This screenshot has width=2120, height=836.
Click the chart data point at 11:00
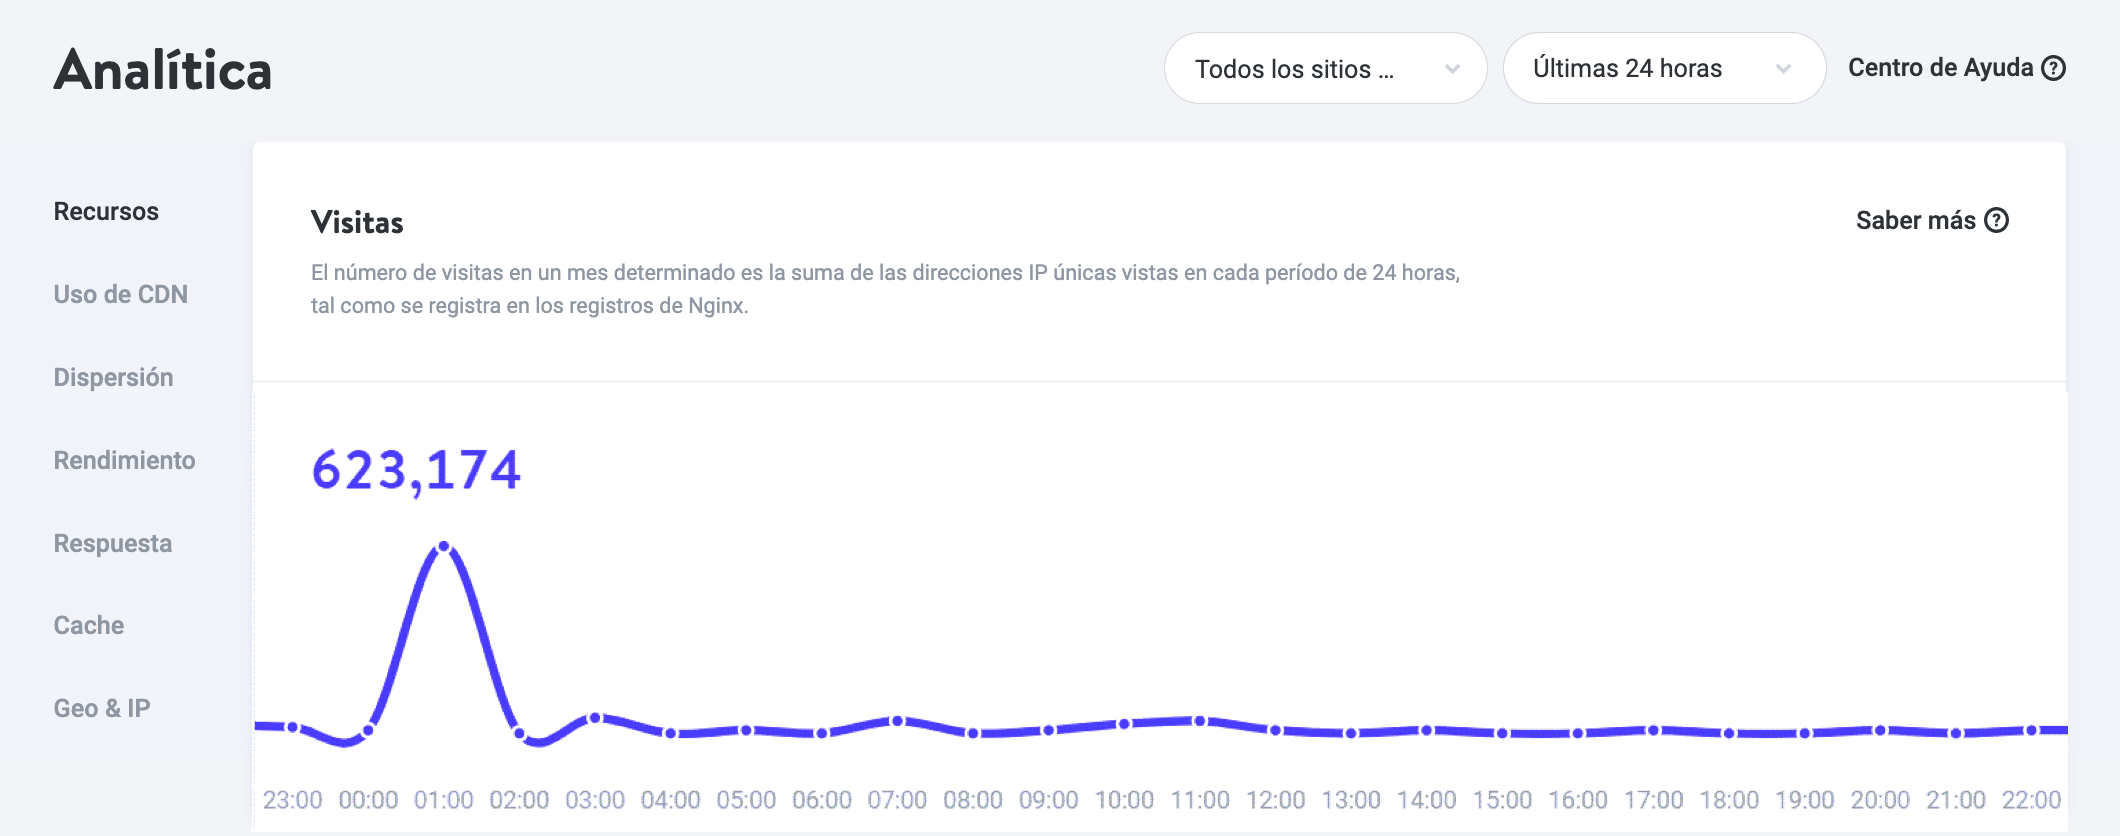tap(1200, 721)
